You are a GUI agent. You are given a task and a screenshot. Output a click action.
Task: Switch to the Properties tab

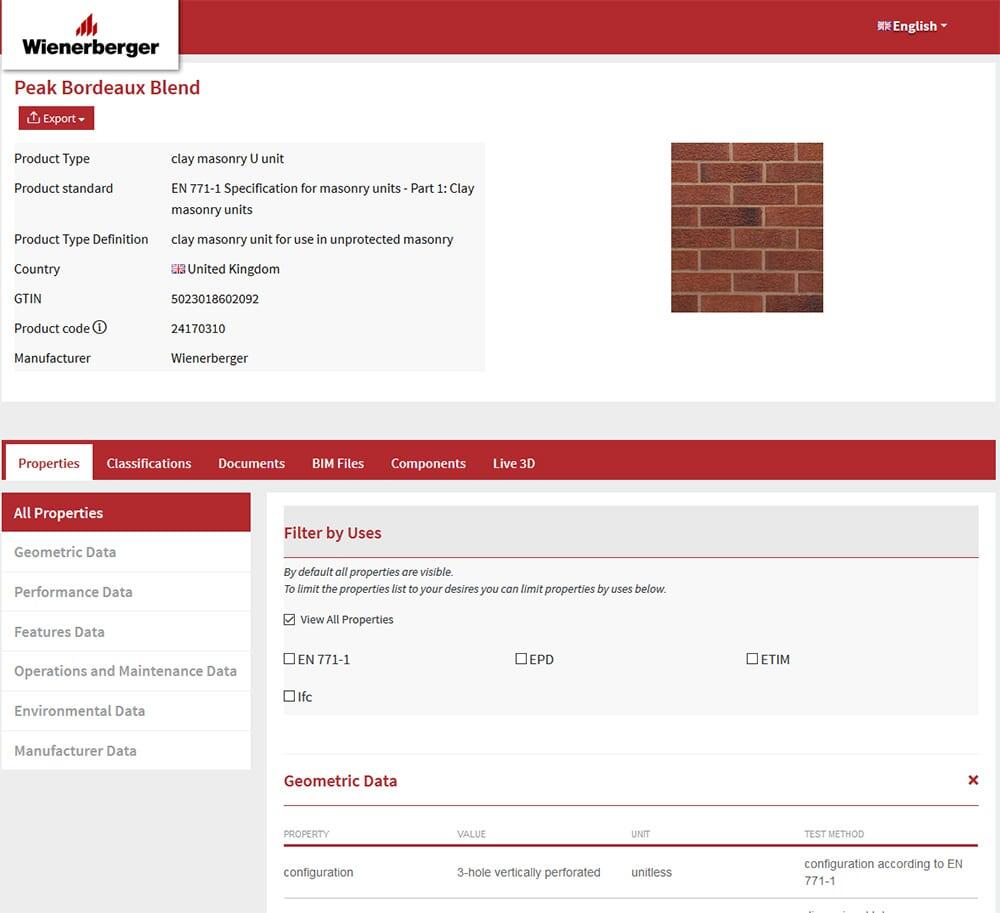49,462
